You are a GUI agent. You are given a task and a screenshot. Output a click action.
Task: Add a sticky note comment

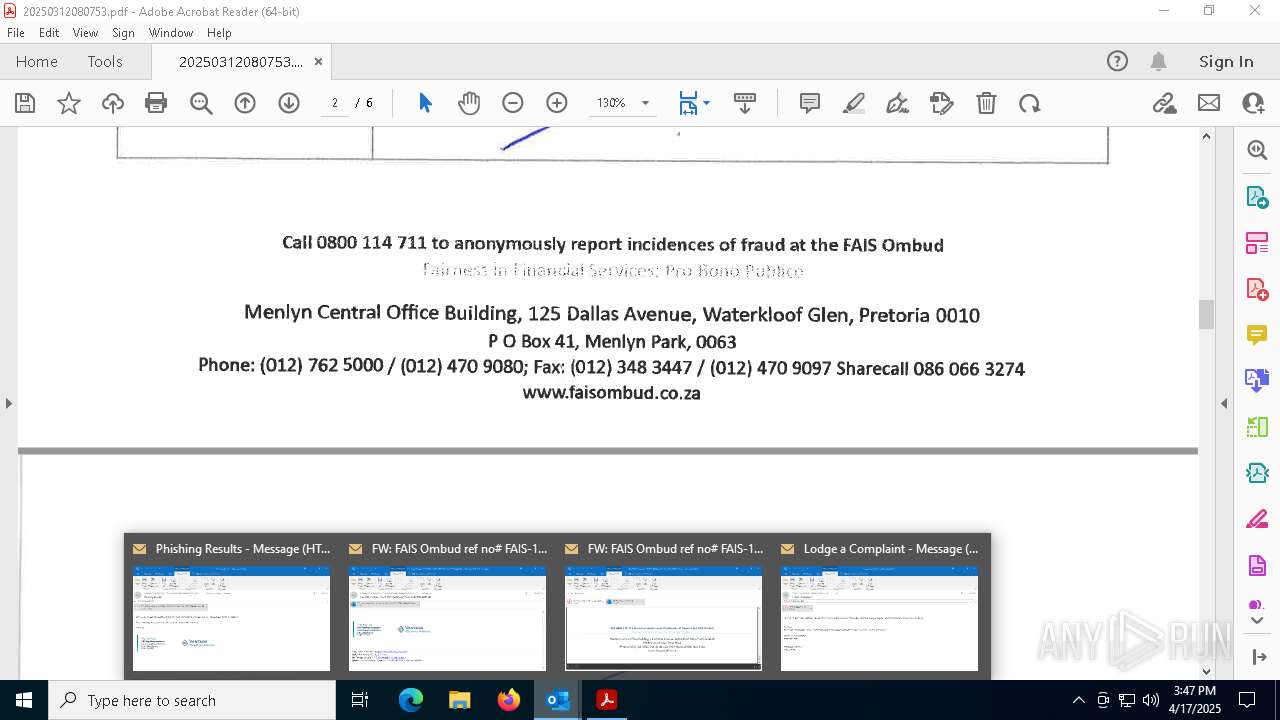(x=810, y=103)
